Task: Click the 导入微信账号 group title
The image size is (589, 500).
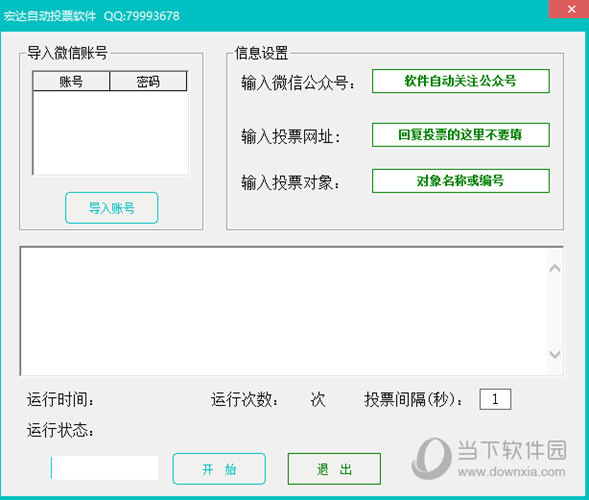Action: 68,53
